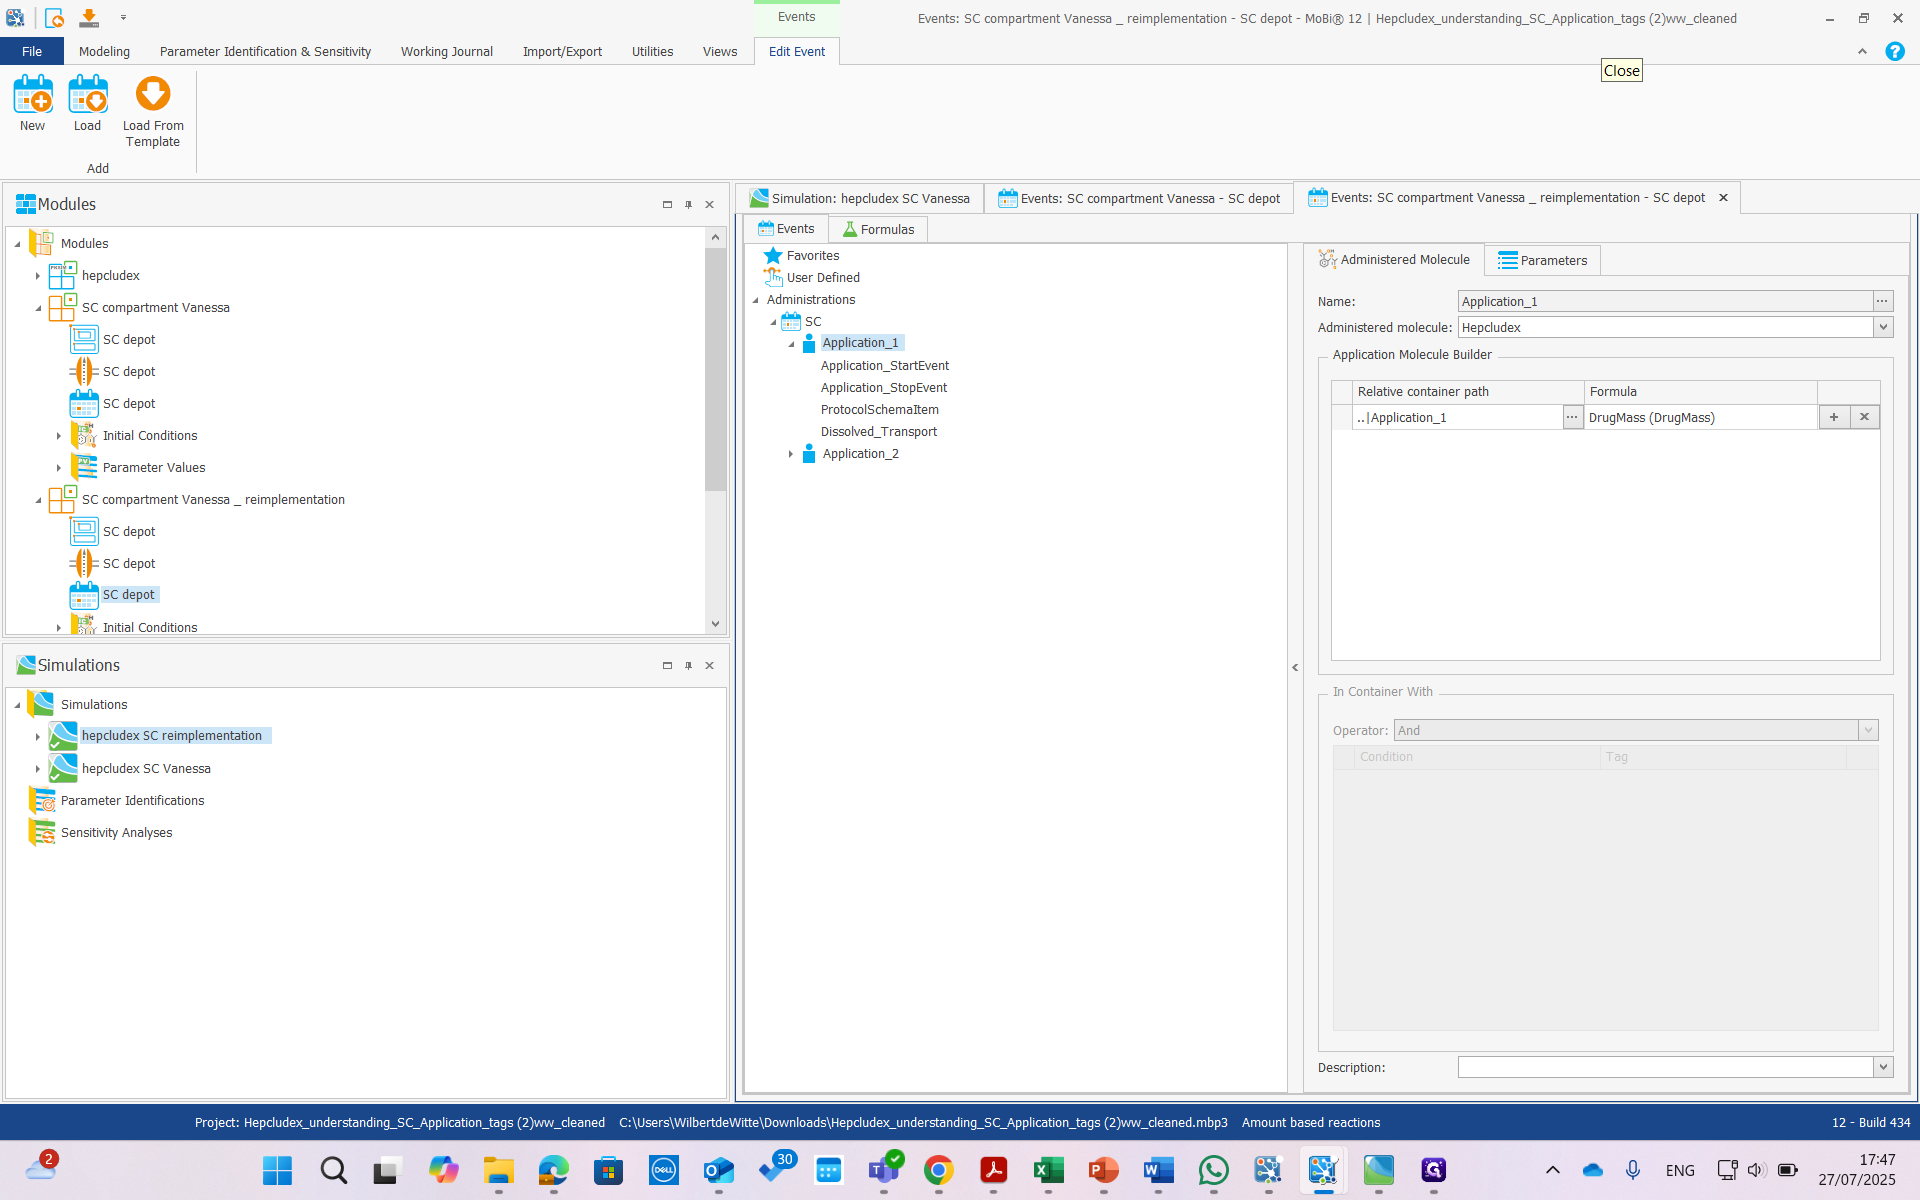This screenshot has width=1920, height=1200.
Task: Click the New event icon
Action: point(32,96)
